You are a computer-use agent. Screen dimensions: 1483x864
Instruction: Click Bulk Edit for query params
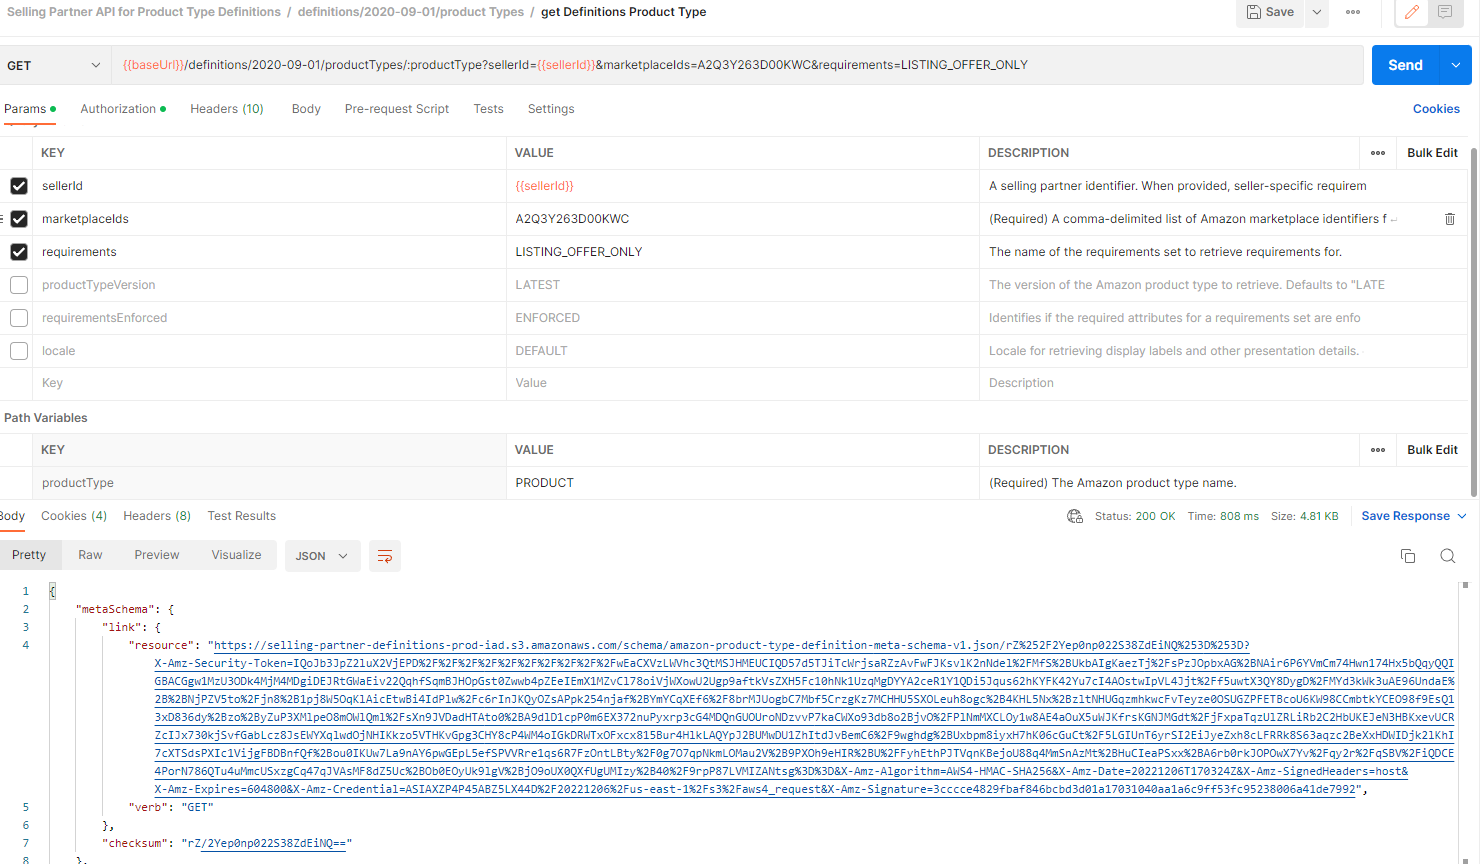pyautogui.click(x=1432, y=153)
